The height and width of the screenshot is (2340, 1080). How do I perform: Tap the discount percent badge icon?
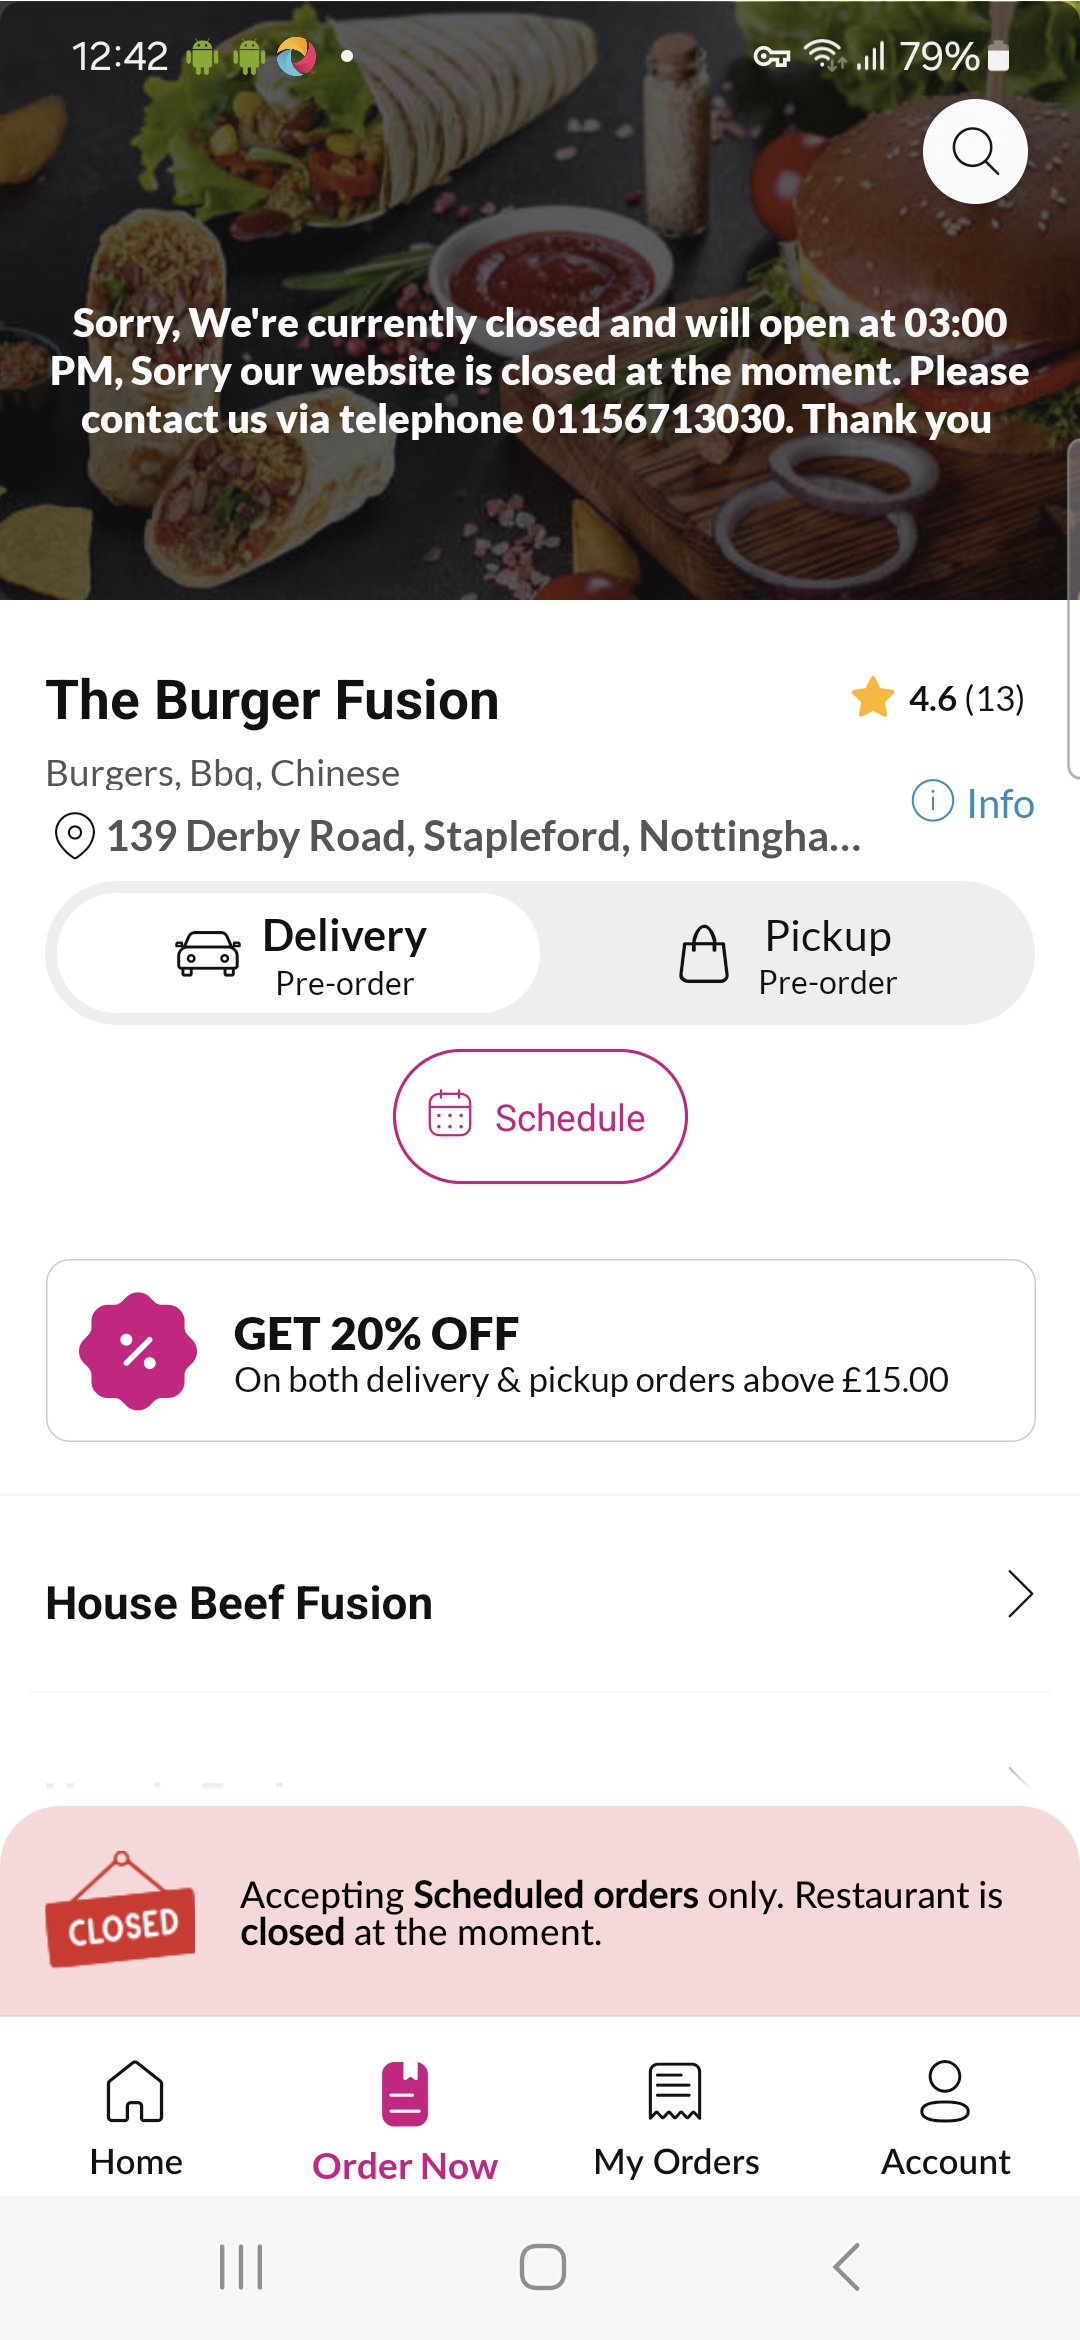(138, 1351)
